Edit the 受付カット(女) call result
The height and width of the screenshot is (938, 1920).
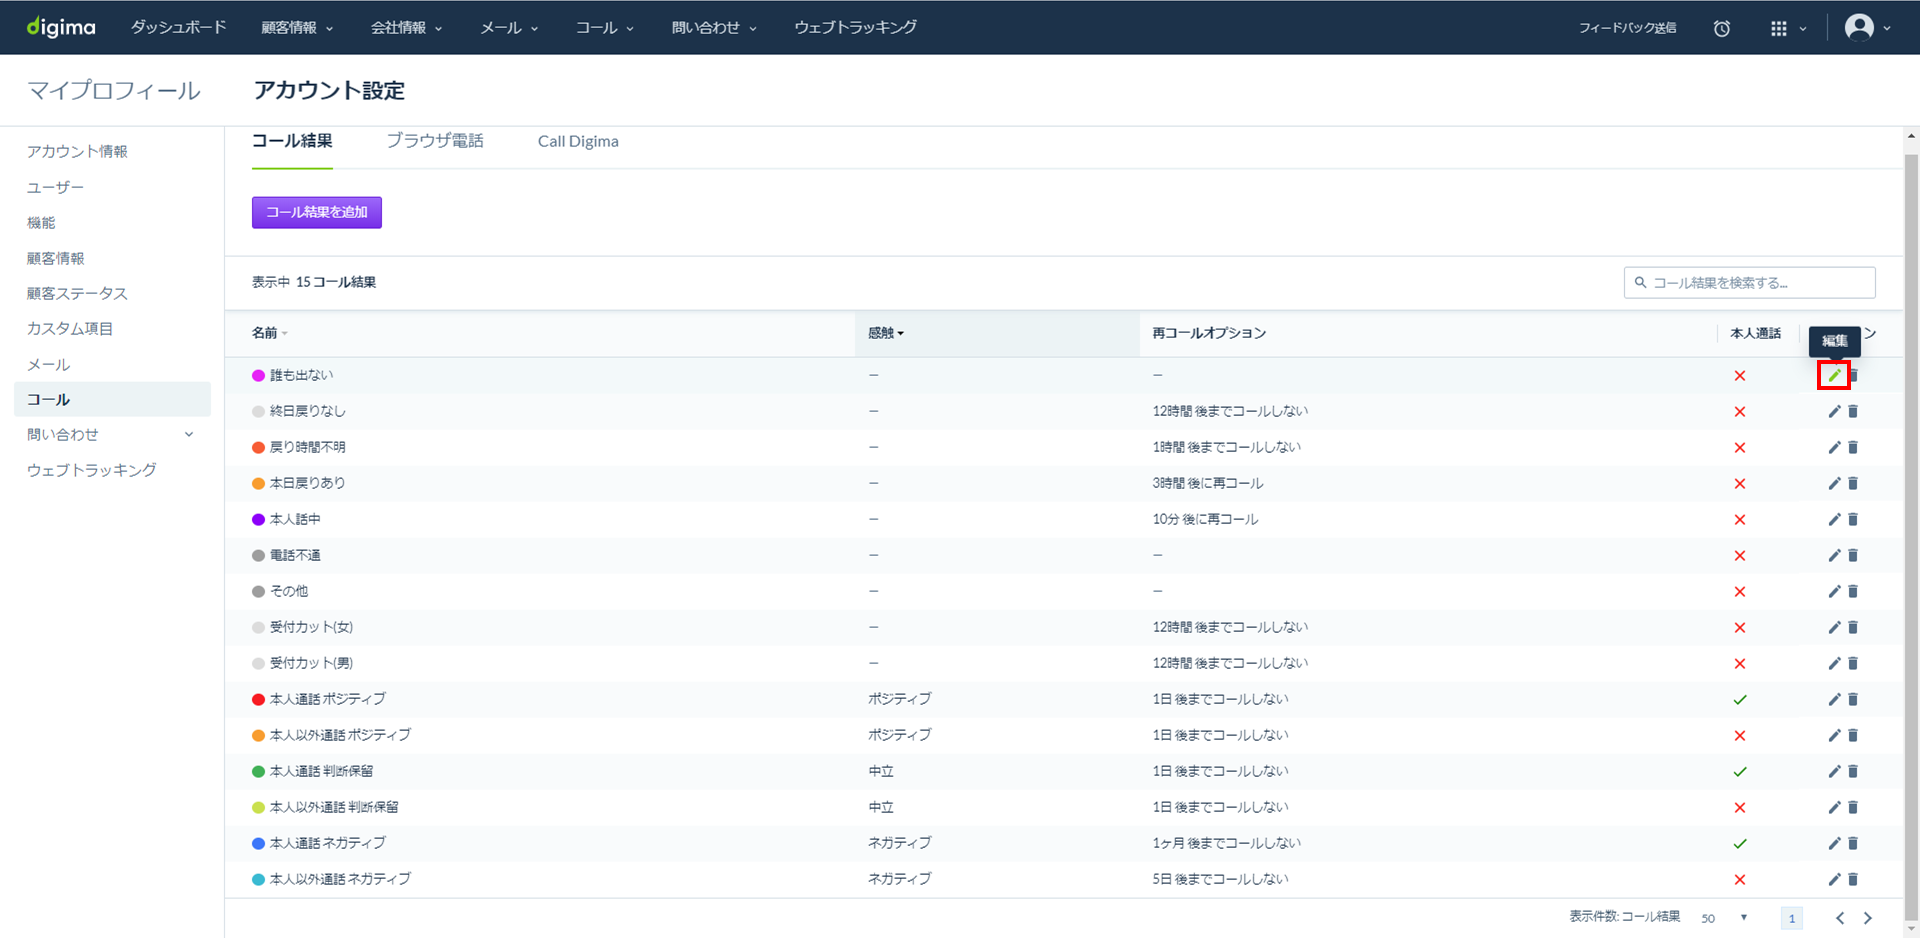click(1834, 627)
